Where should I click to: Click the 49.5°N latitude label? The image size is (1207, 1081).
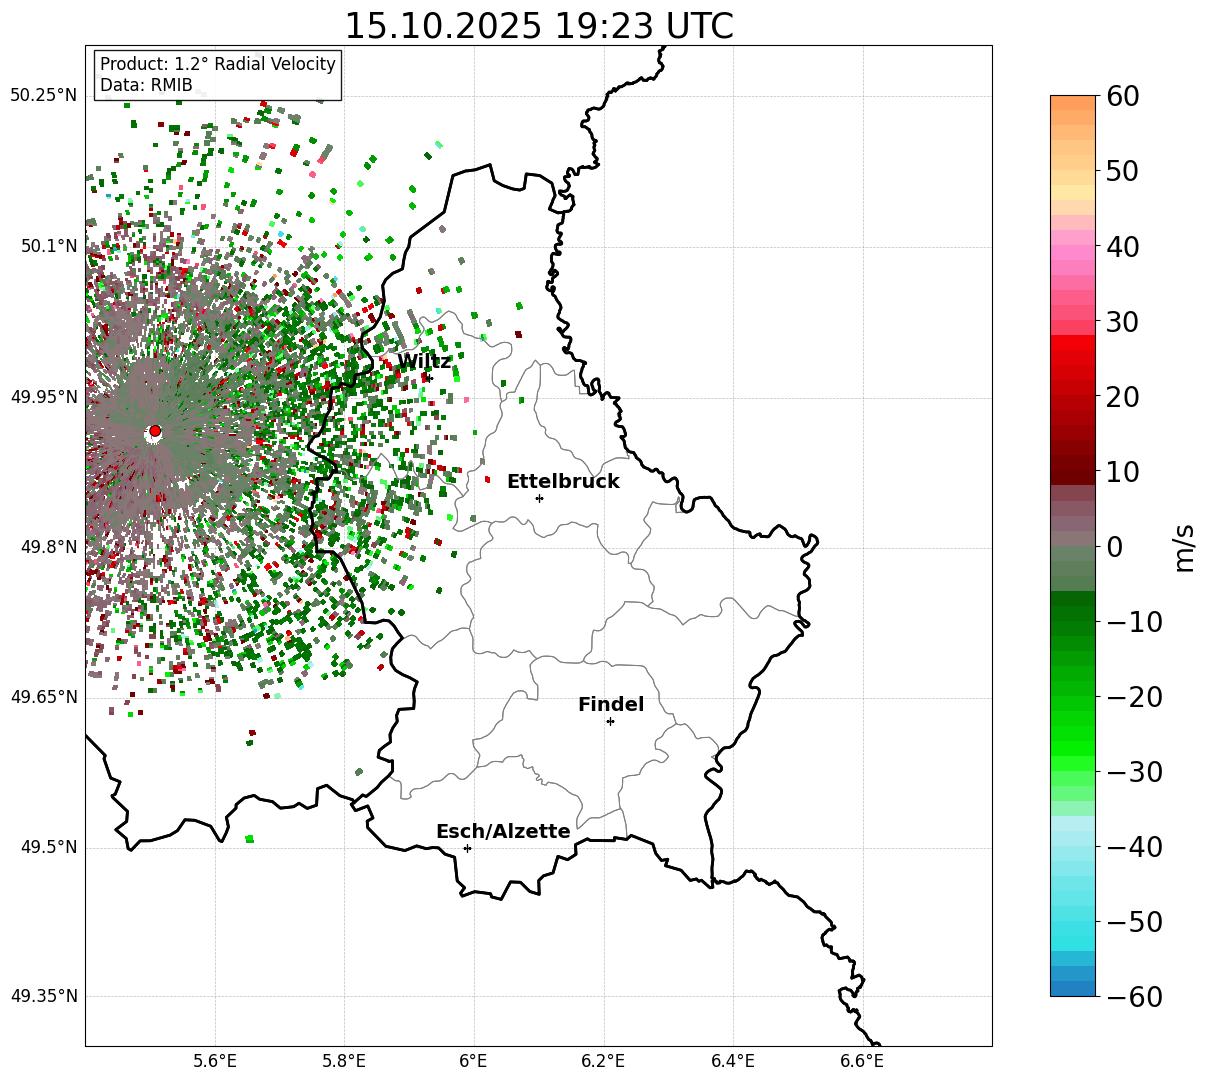(48, 847)
